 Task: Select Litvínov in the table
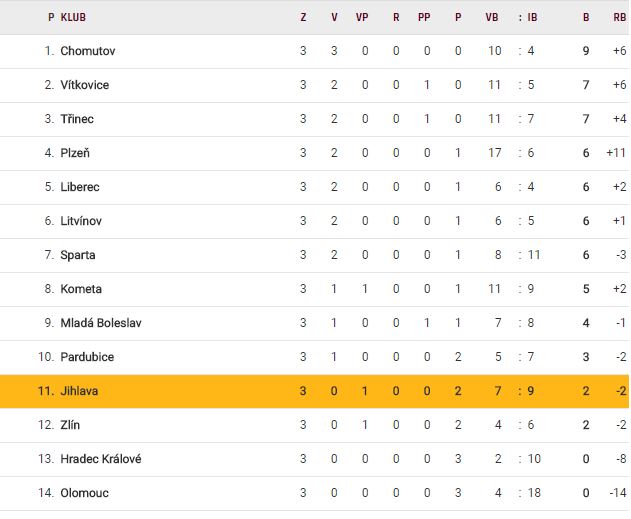[81, 221]
